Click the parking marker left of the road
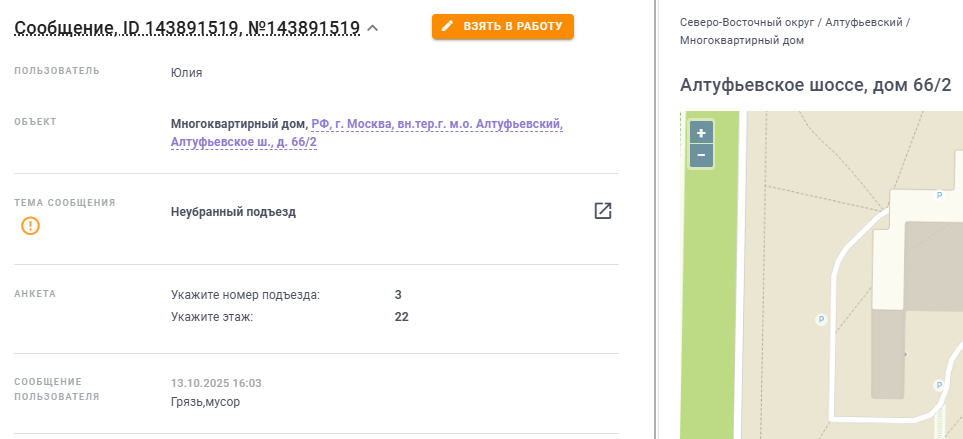 [x=821, y=320]
